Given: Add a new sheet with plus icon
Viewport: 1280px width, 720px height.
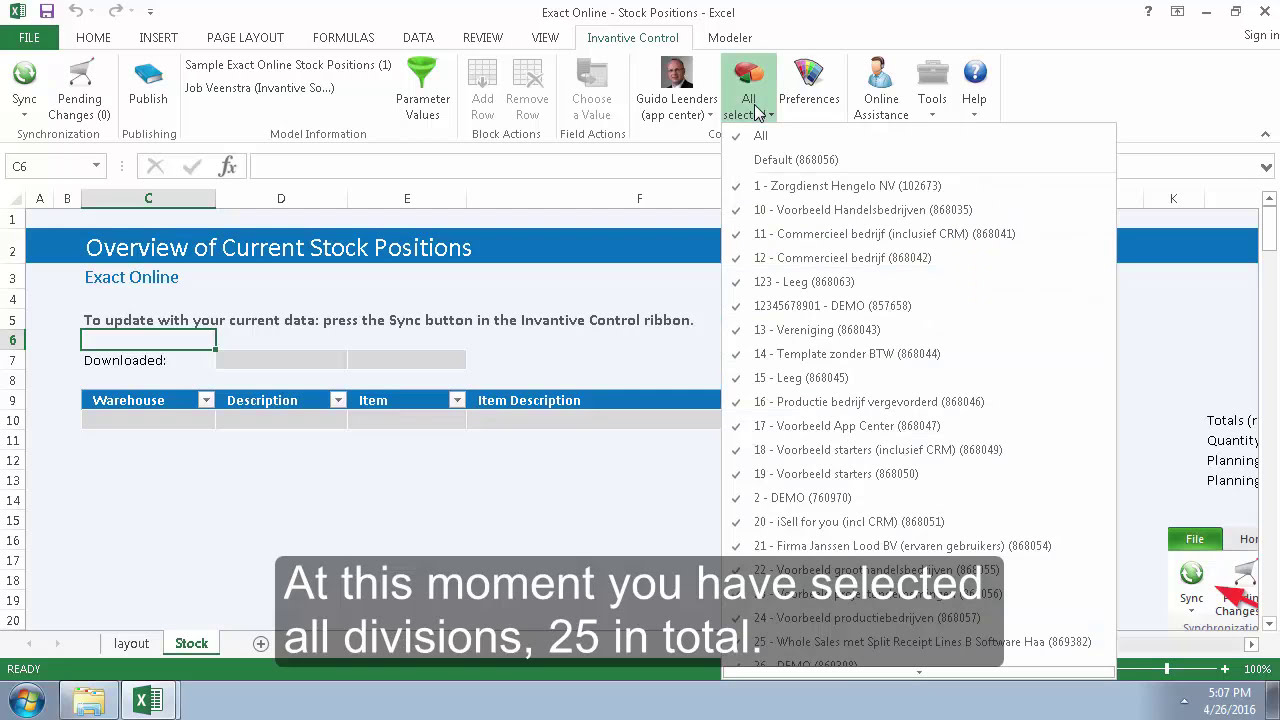Looking at the screenshot, I should 261,644.
